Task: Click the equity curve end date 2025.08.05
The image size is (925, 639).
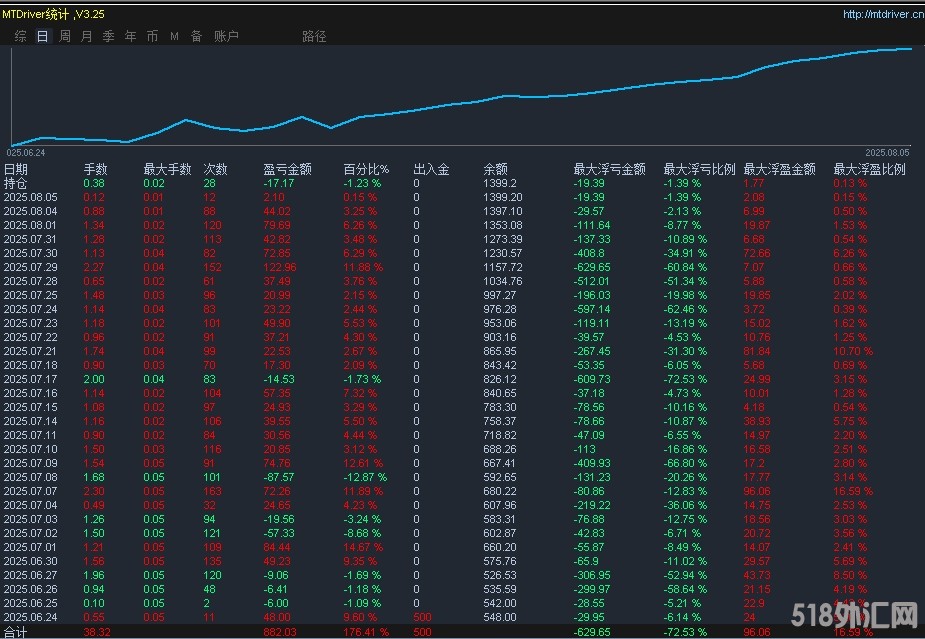Action: [x=887, y=152]
